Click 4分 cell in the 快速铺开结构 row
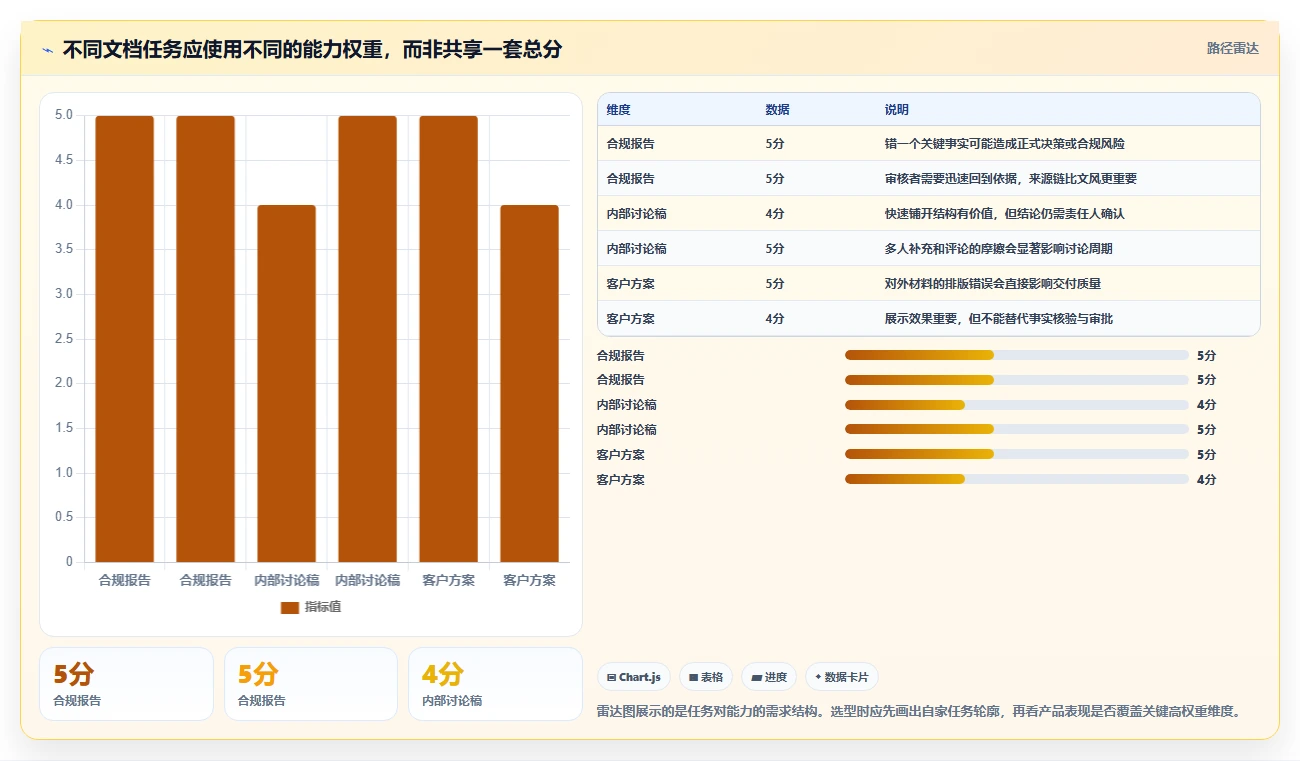The width and height of the screenshot is (1300, 761). (775, 214)
